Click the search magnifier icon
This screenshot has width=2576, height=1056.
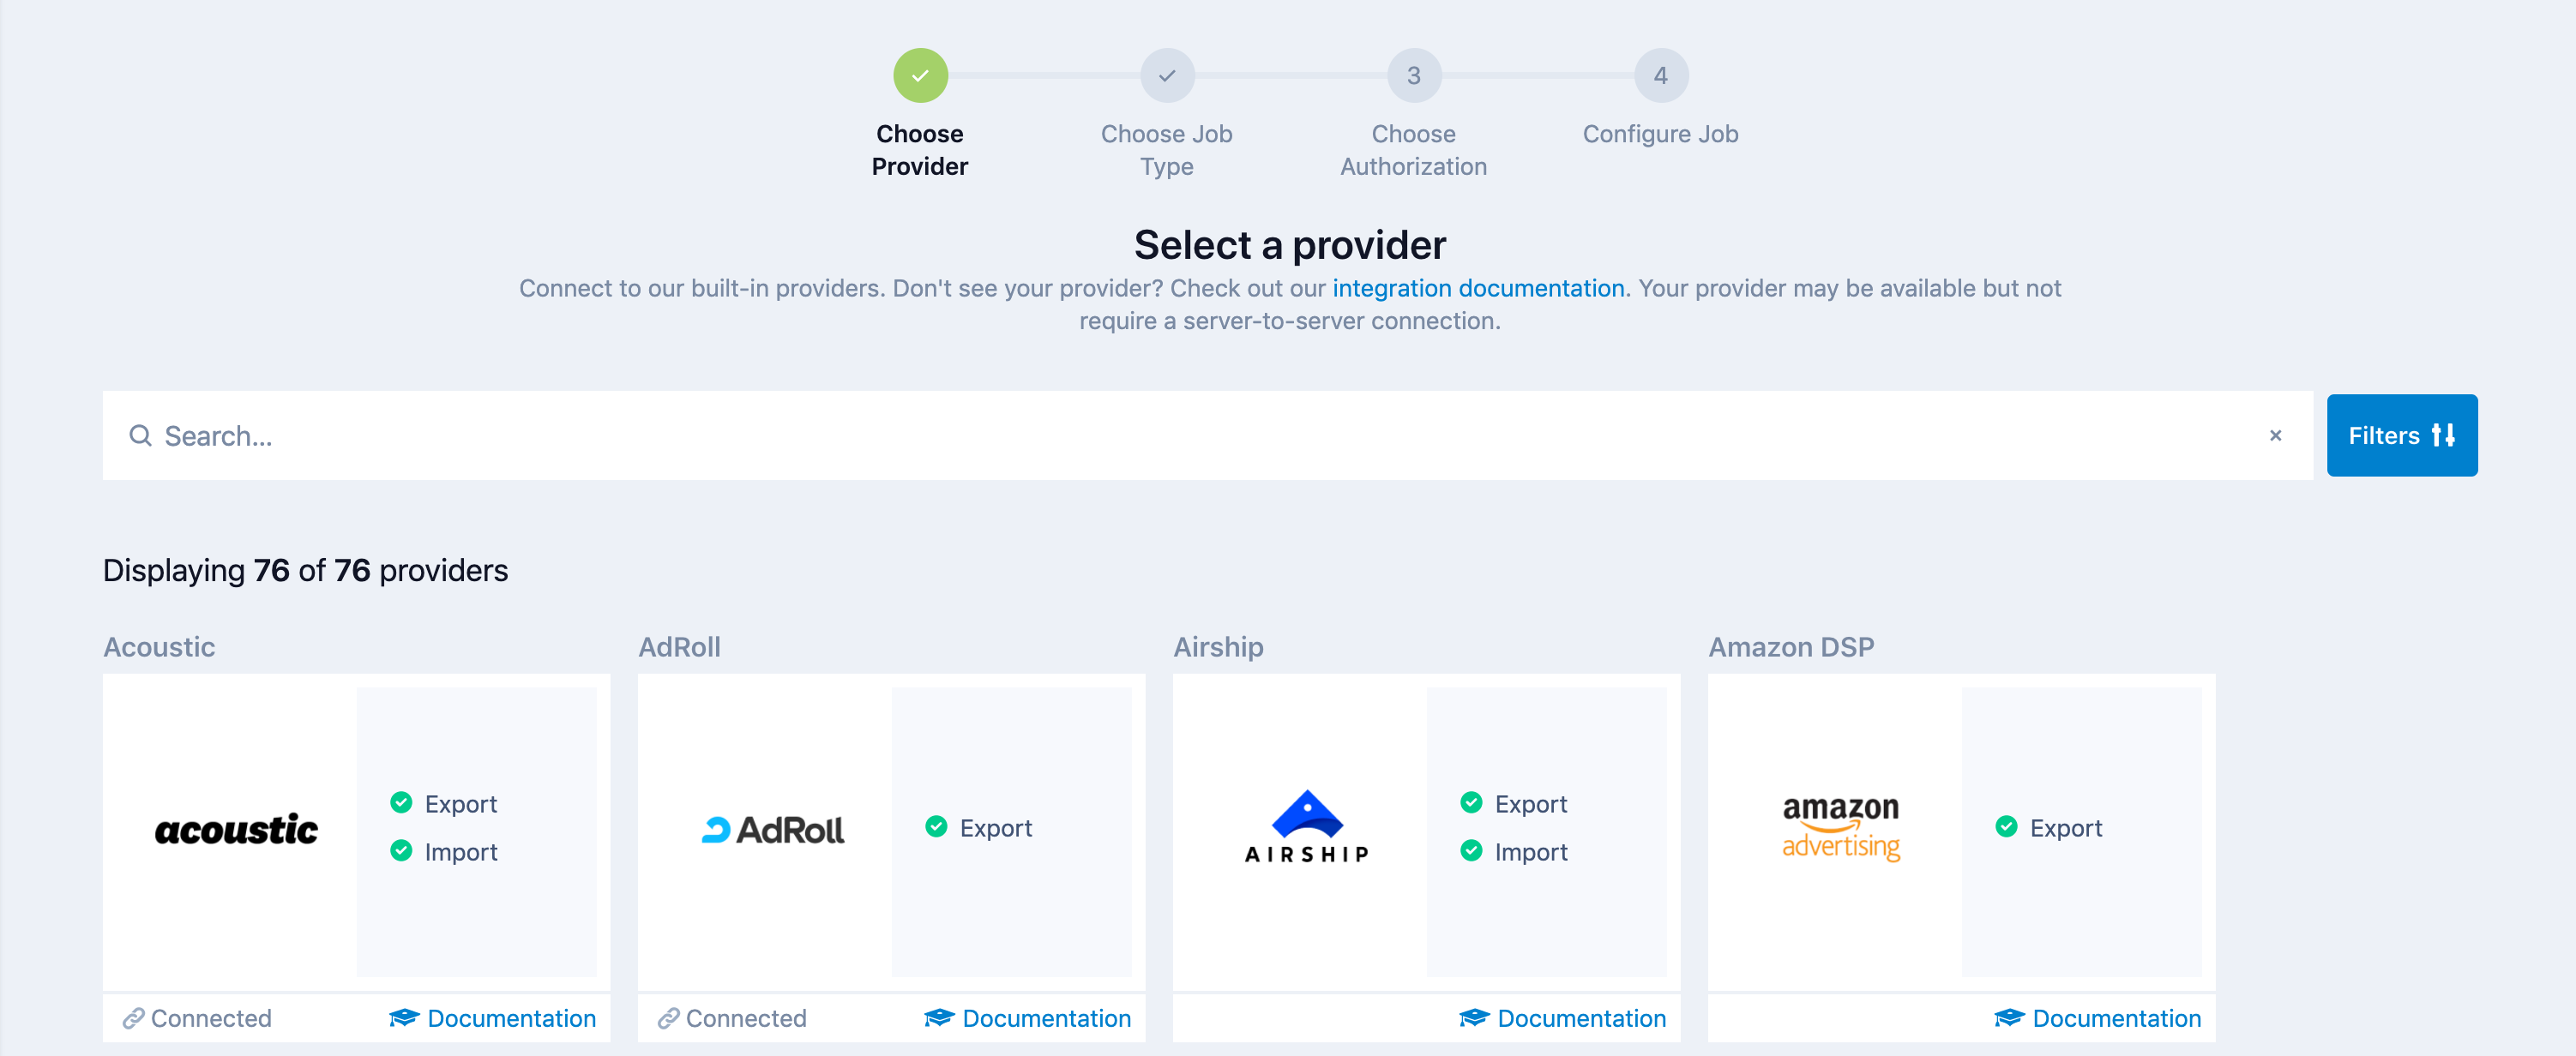pyautogui.click(x=140, y=436)
